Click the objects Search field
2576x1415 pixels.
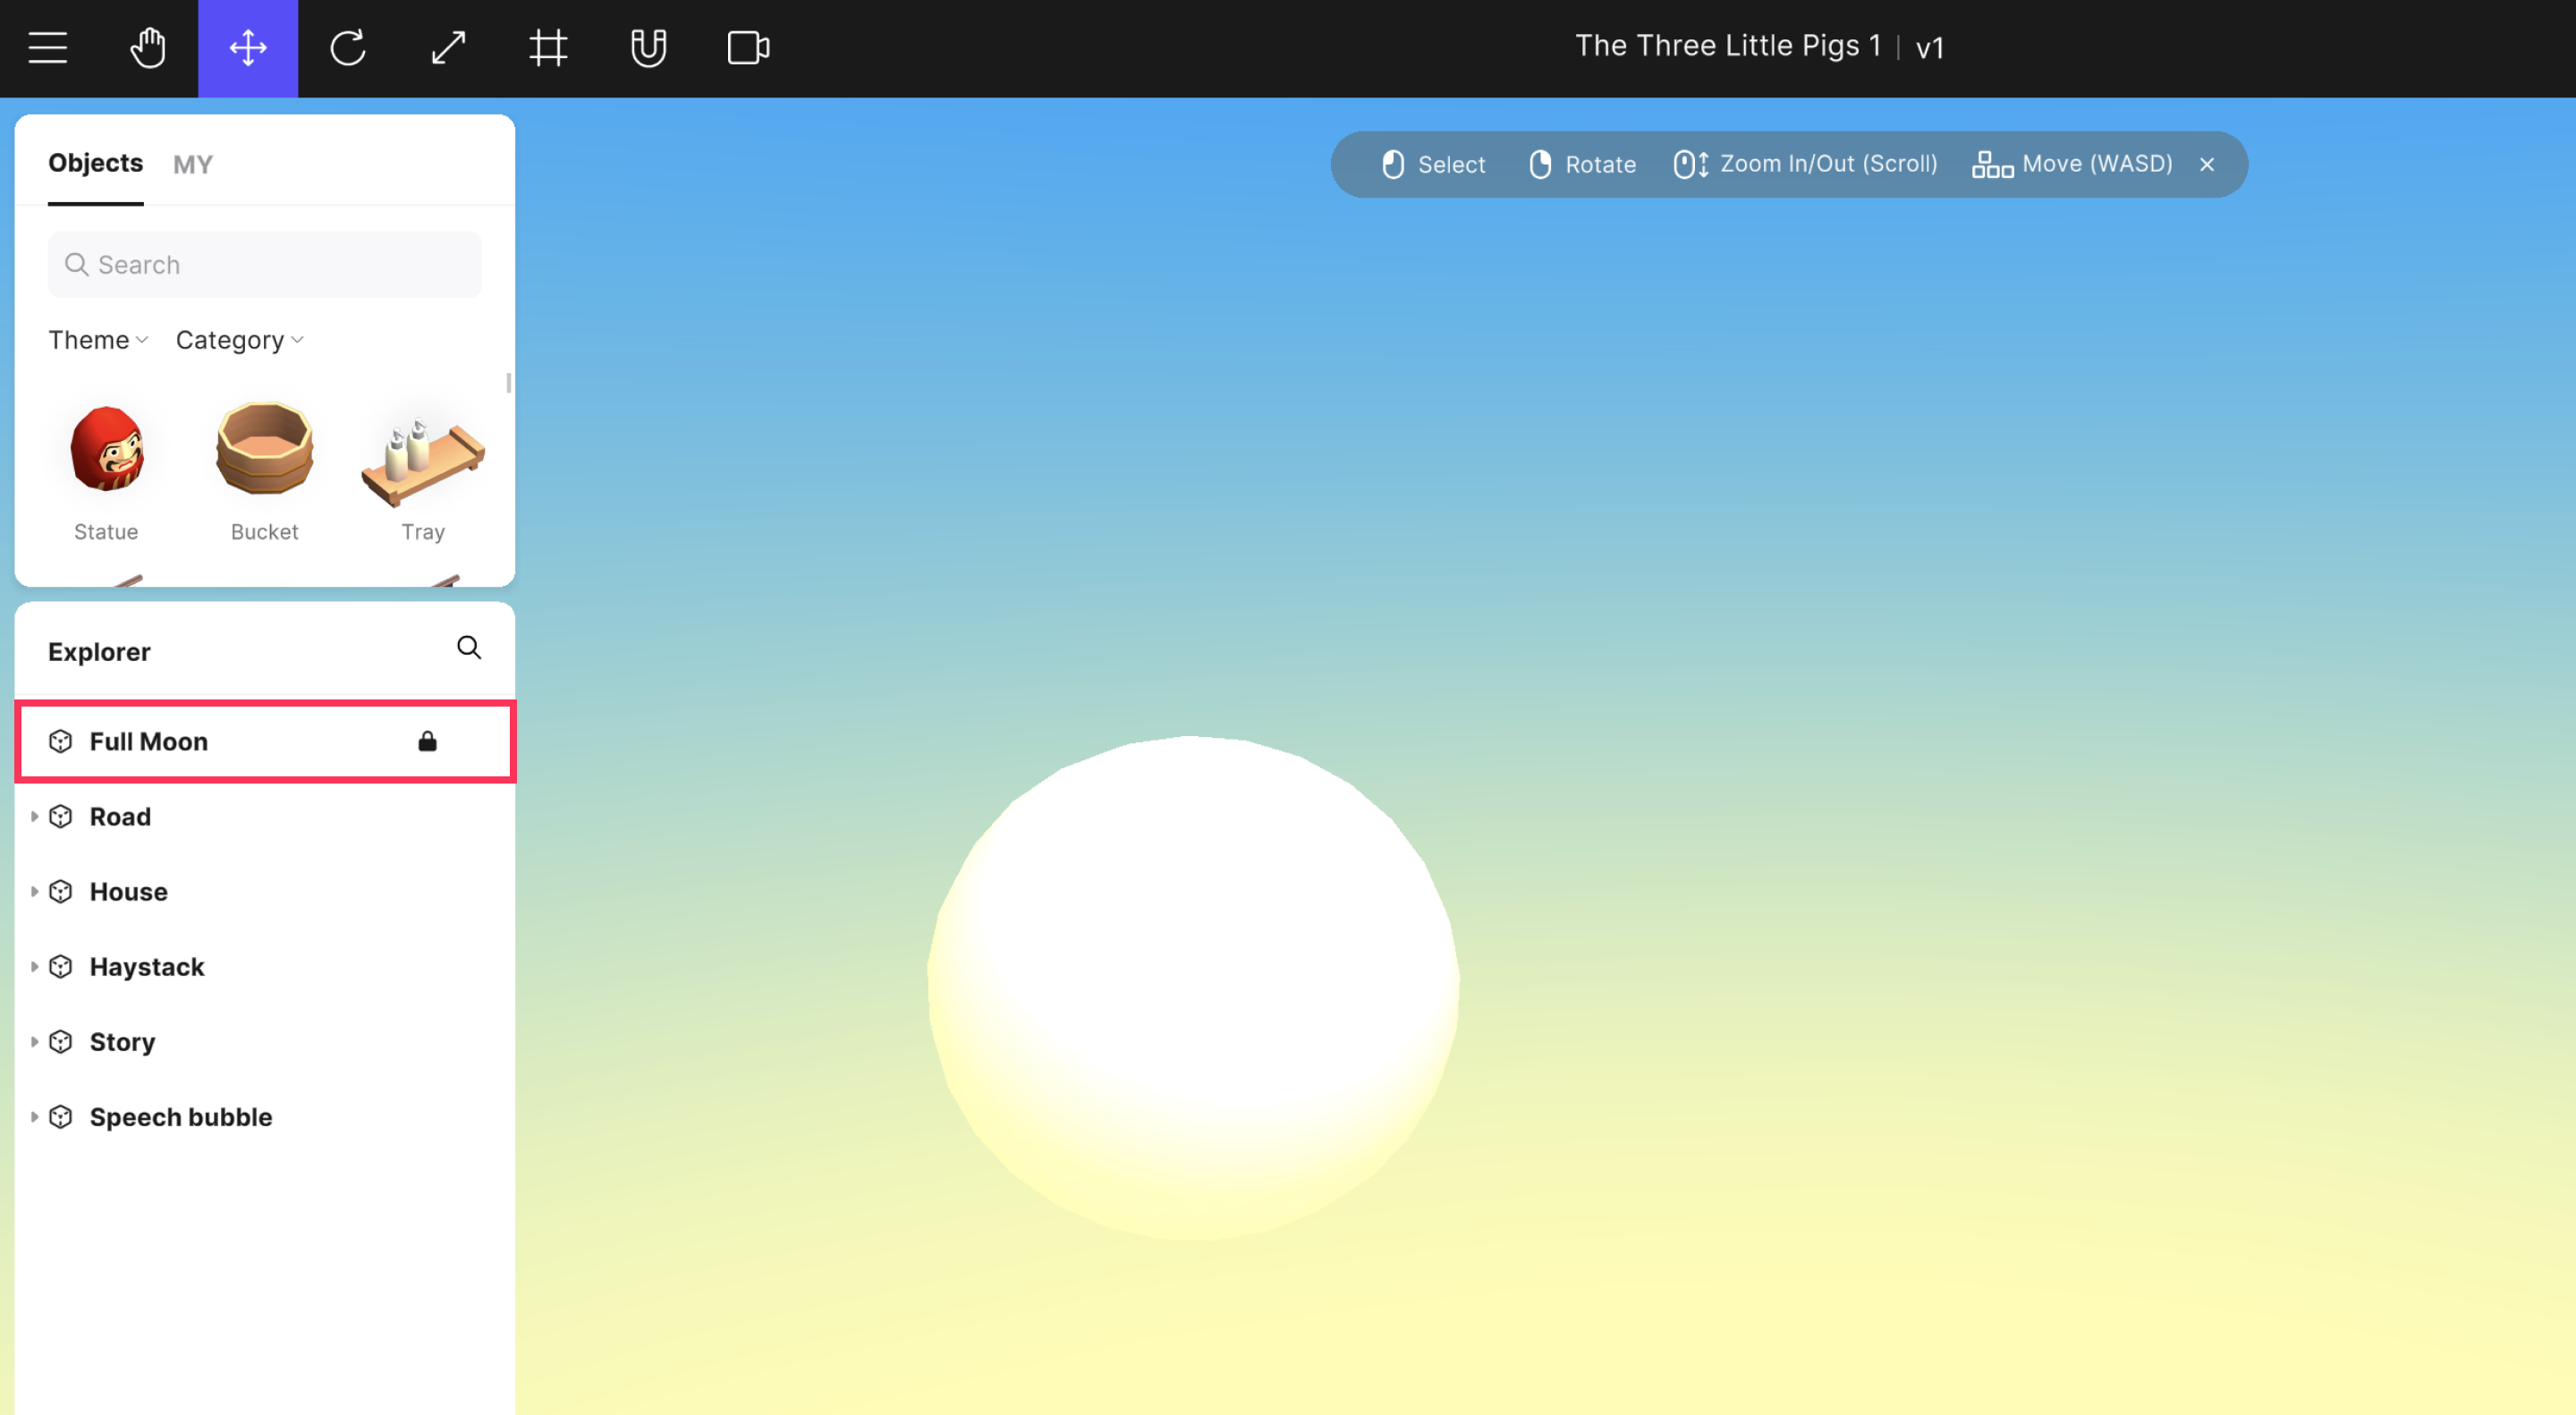click(x=265, y=265)
